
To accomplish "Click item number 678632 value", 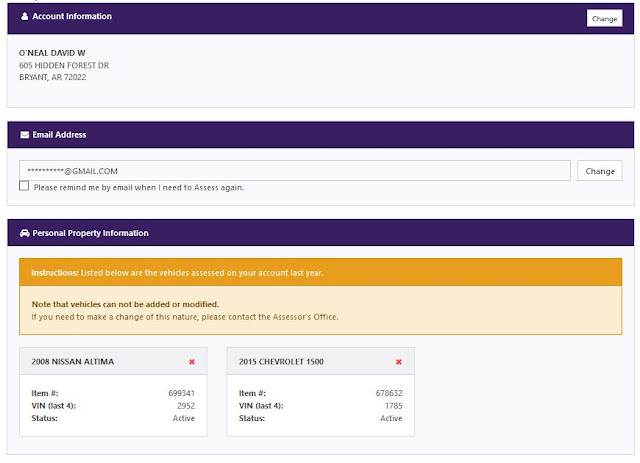I will pyautogui.click(x=389, y=393).
